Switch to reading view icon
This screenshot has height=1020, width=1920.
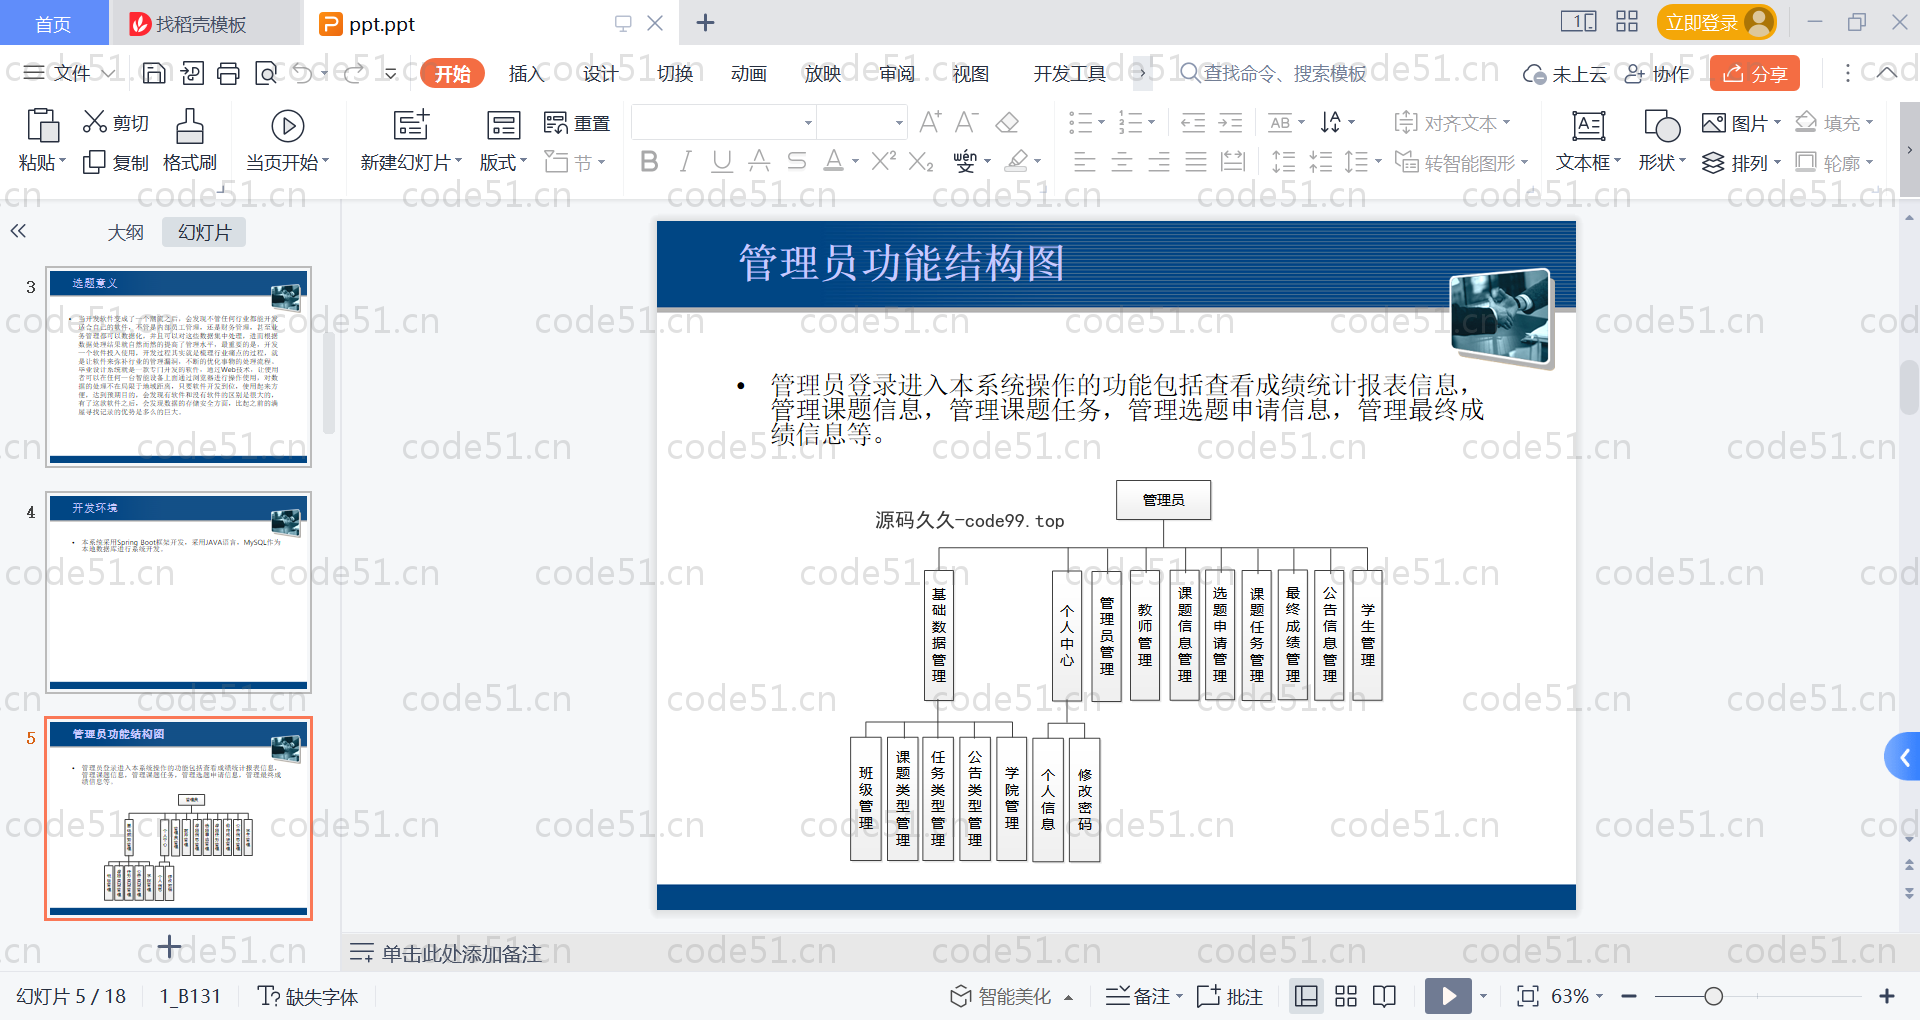[x=1385, y=996]
